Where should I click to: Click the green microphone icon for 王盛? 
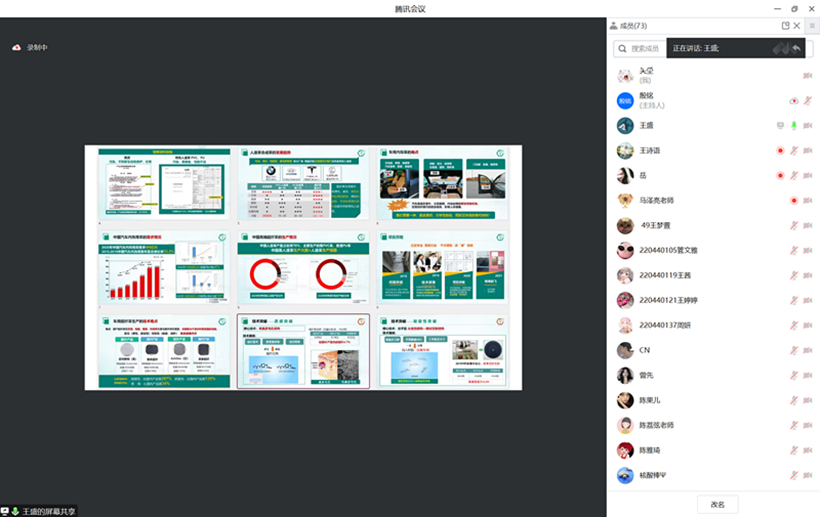794,125
